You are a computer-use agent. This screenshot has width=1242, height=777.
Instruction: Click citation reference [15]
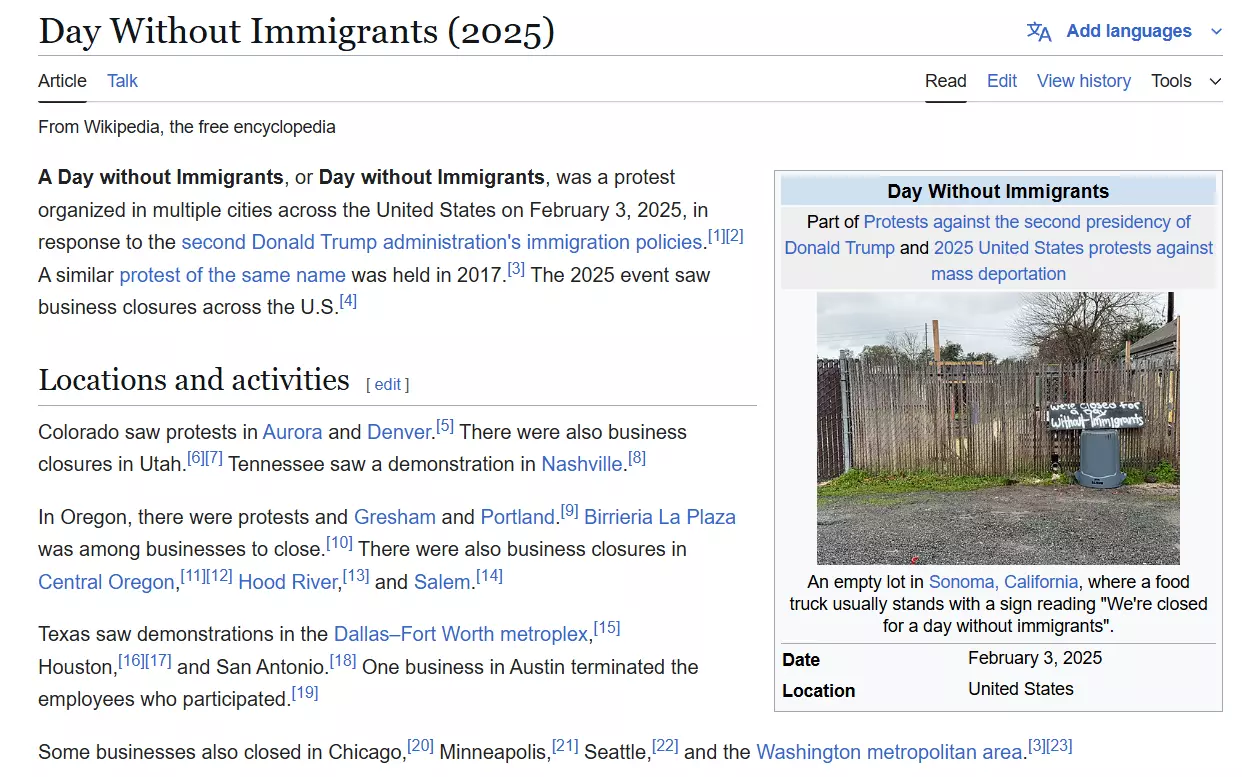pyautogui.click(x=607, y=628)
